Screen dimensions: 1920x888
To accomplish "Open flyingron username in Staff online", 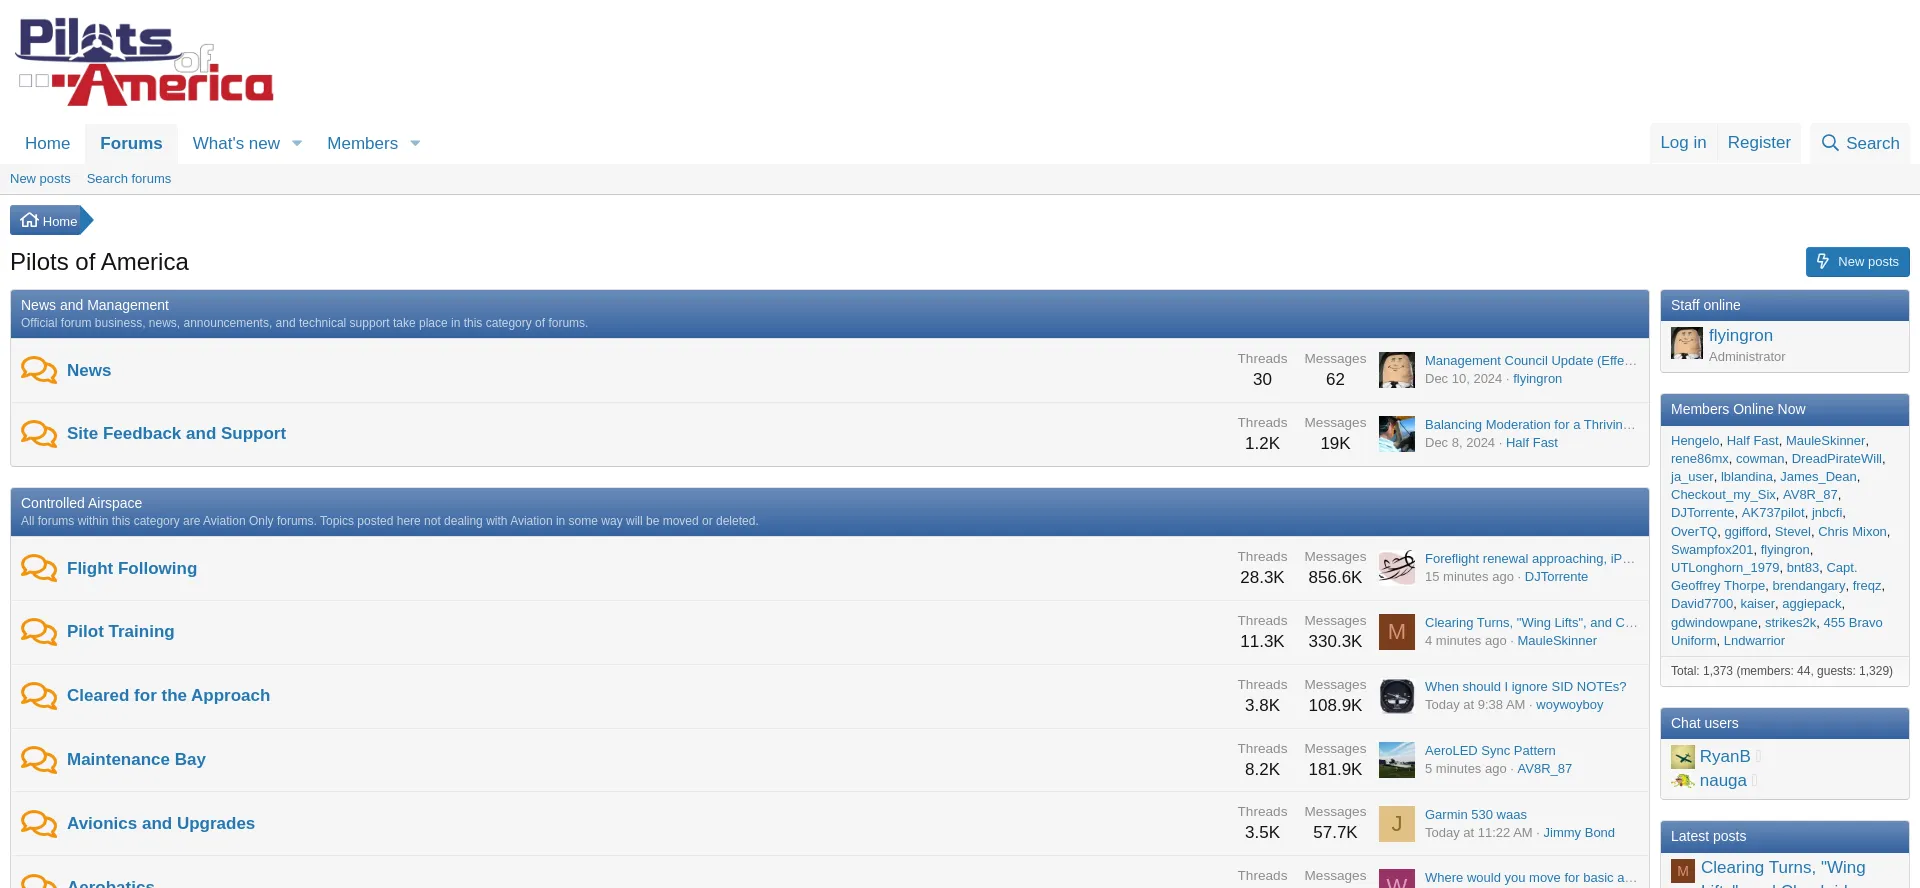I will tap(1740, 336).
